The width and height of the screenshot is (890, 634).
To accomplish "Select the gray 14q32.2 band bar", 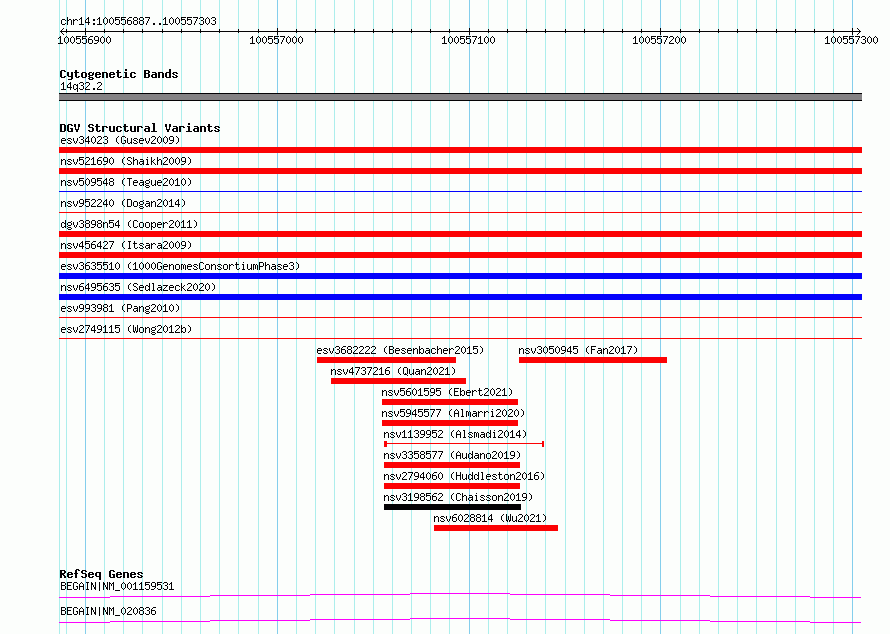I will click(460, 97).
